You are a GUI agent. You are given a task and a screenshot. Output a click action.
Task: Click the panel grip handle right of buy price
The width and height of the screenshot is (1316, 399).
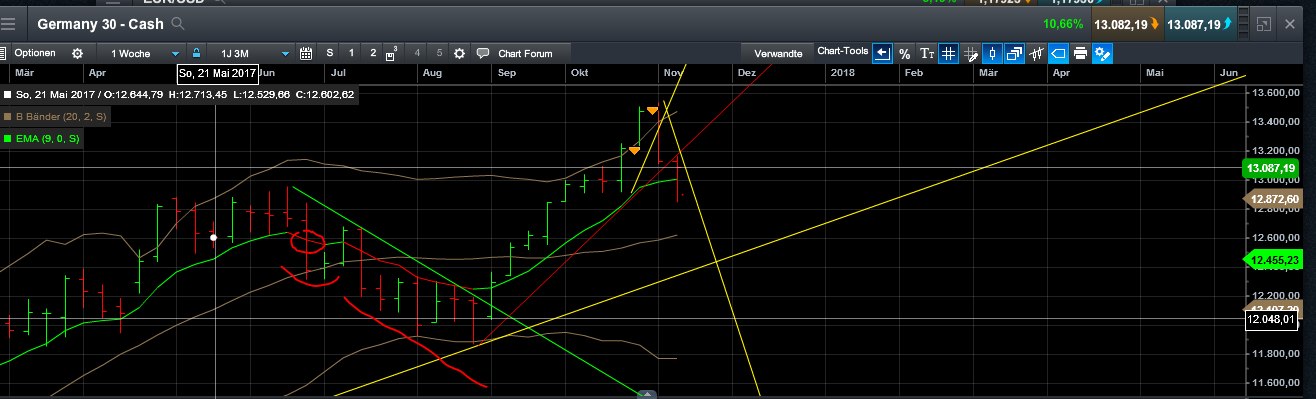1243,23
